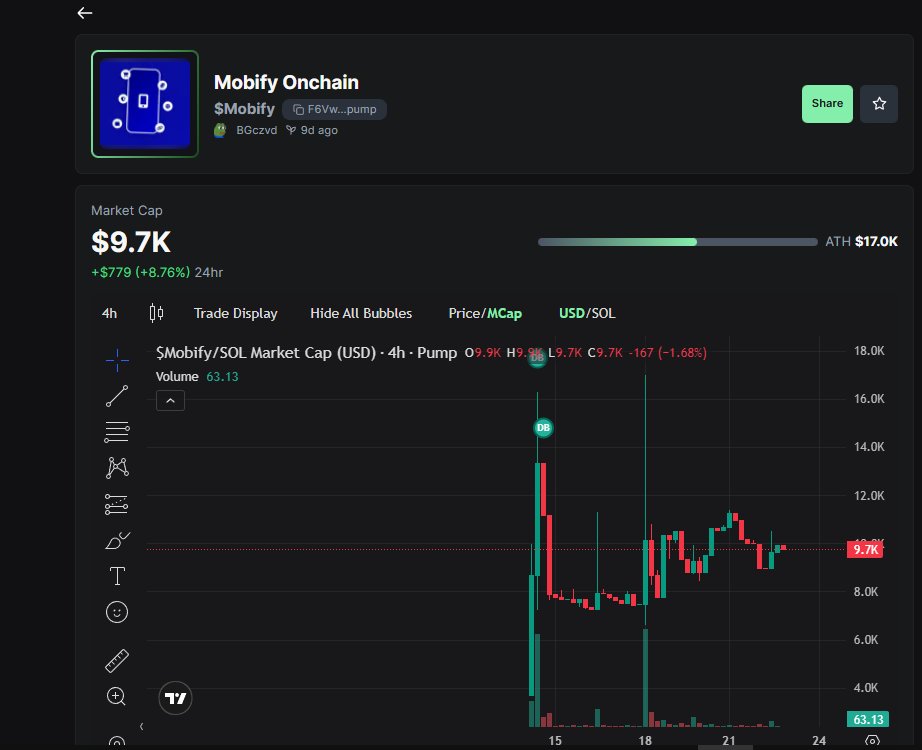The image size is (922, 750).
Task: Click the $Mobify ticker symbol
Action: pos(244,109)
